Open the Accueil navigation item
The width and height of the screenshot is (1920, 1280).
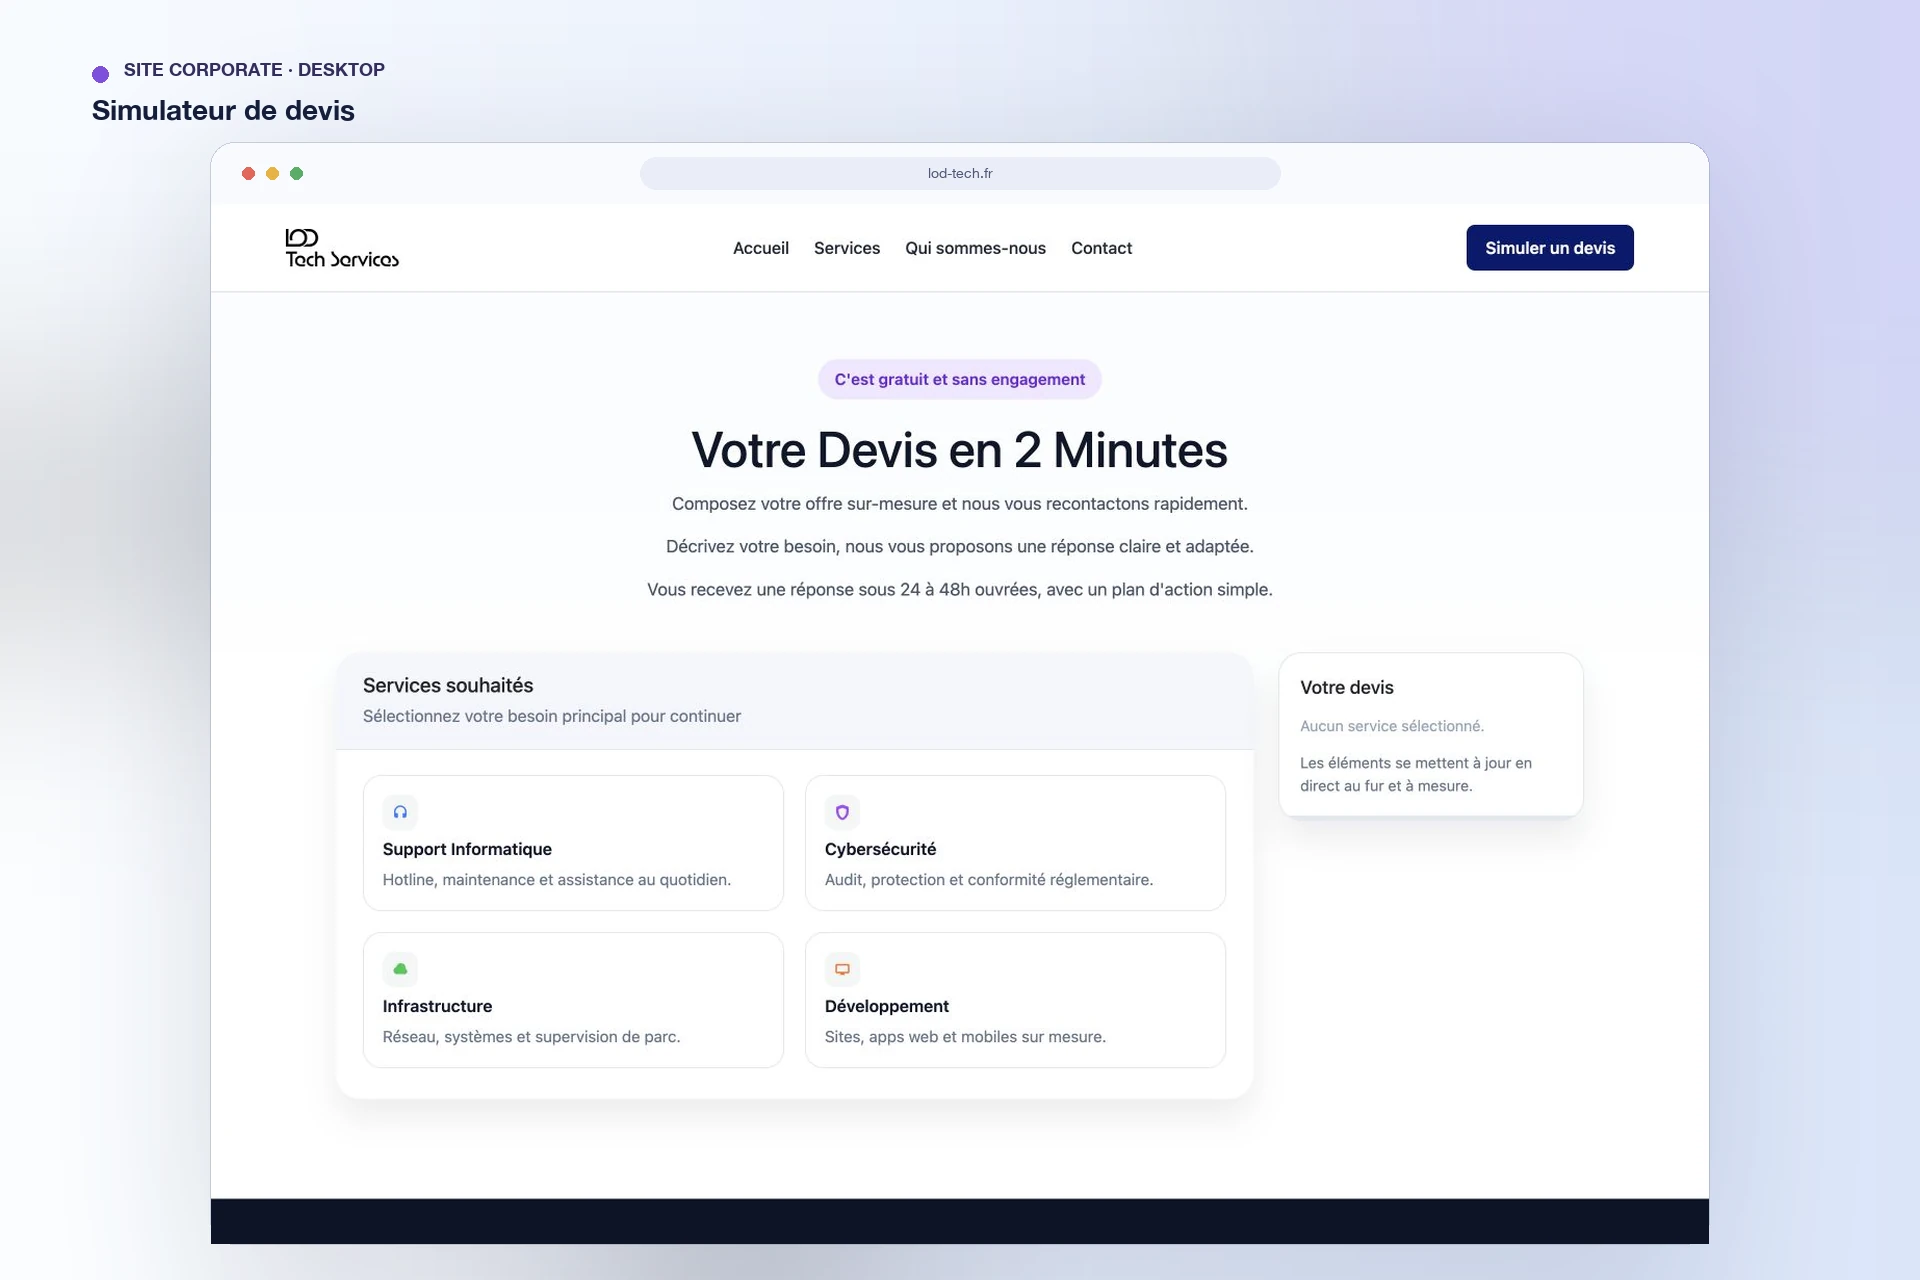tap(761, 248)
